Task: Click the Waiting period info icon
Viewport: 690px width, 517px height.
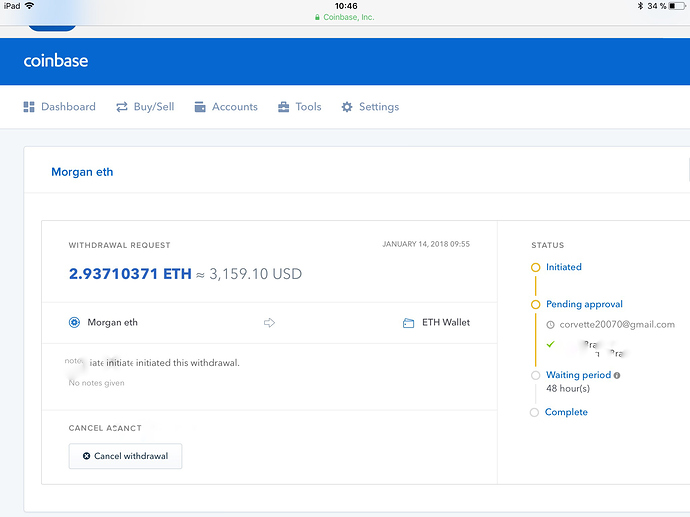Action: tap(617, 375)
